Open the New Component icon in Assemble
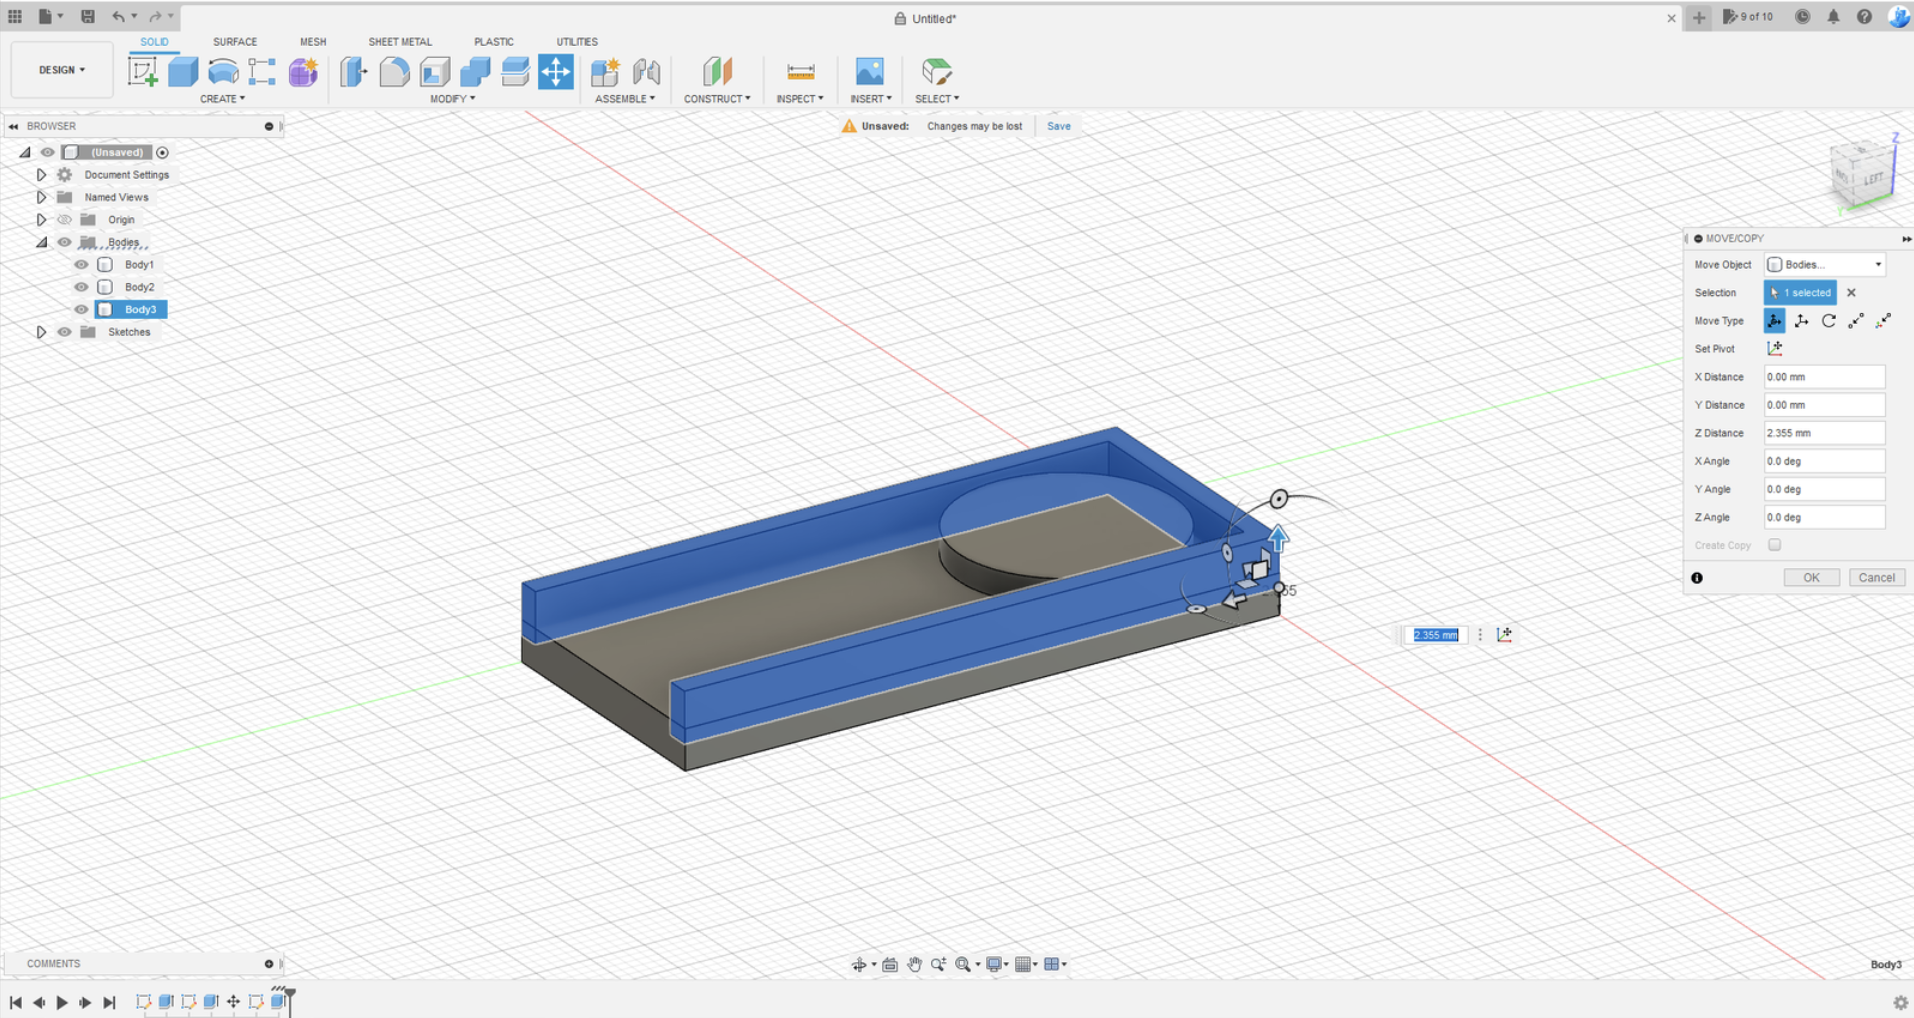Image resolution: width=1914 pixels, height=1018 pixels. click(x=605, y=72)
